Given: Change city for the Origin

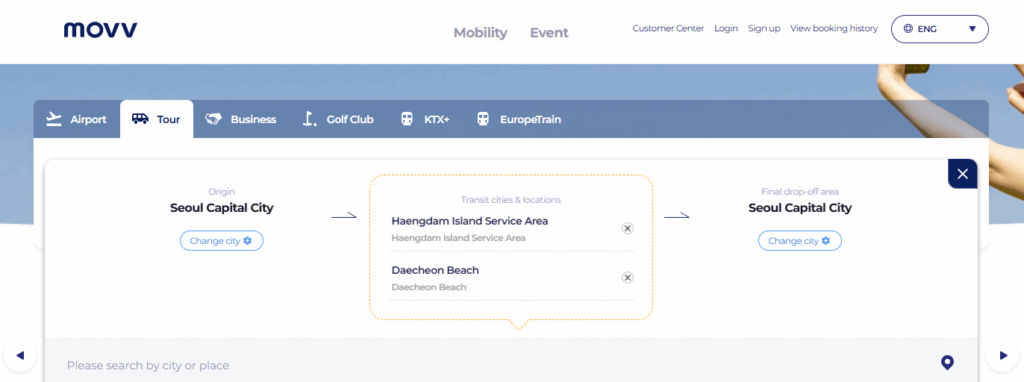Looking at the screenshot, I should (221, 241).
